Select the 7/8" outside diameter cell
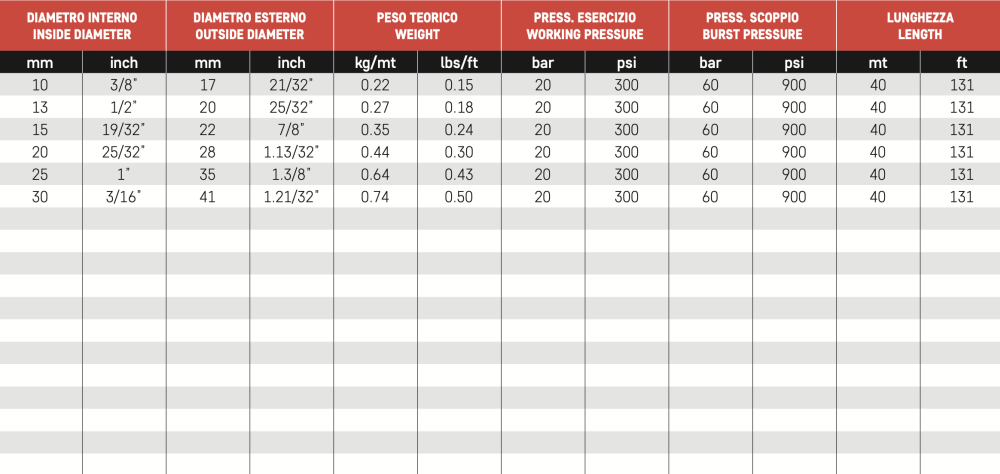 tap(291, 130)
